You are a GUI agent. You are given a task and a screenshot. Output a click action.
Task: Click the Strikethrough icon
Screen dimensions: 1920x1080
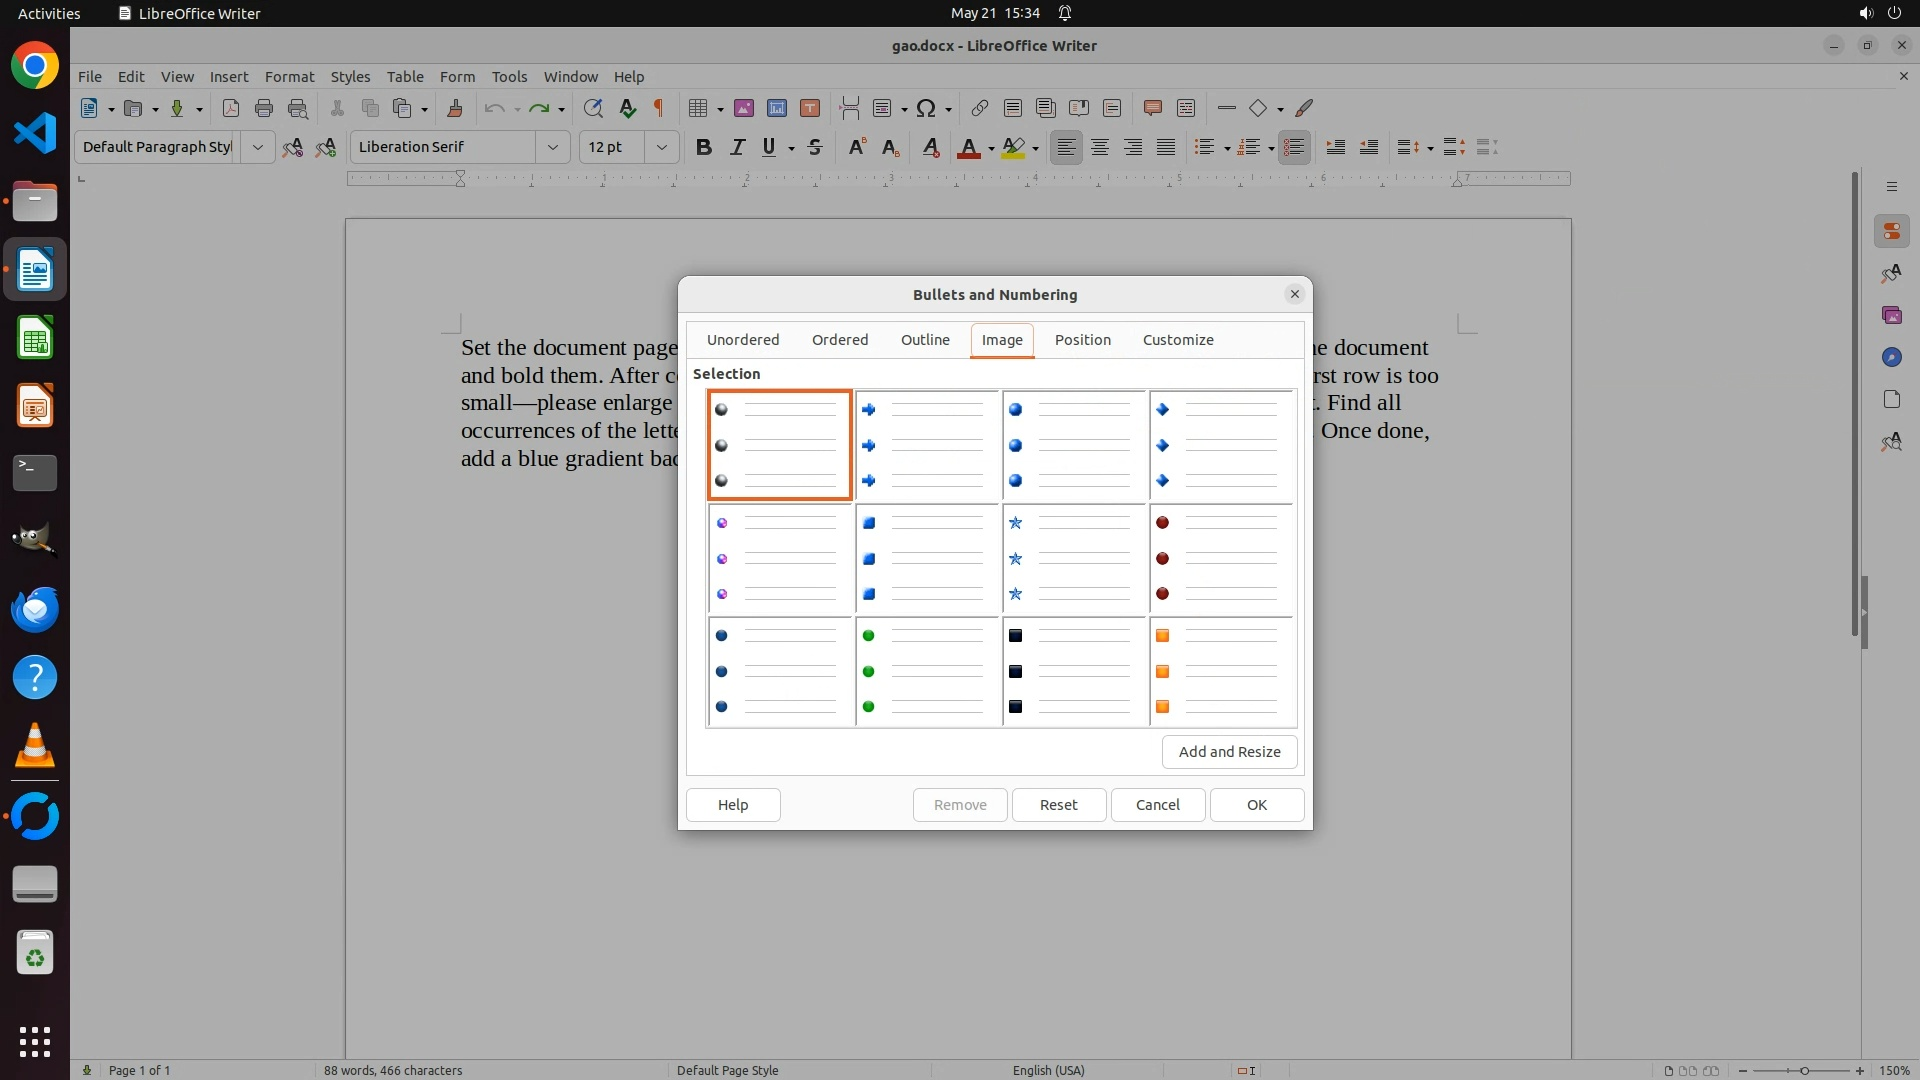tap(815, 147)
